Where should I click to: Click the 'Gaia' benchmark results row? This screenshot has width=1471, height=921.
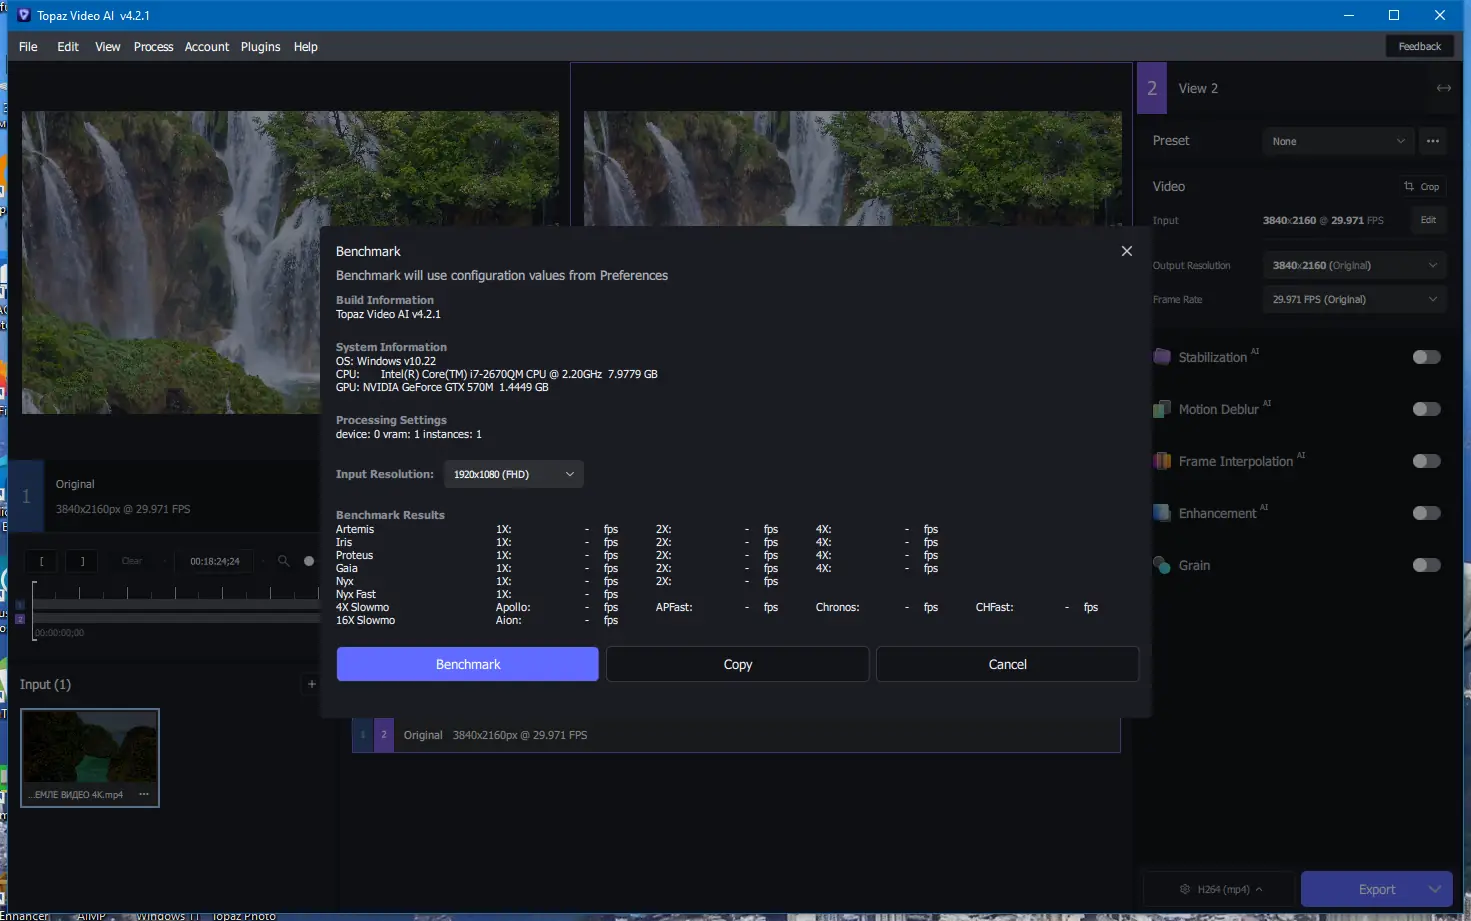pos(637,568)
